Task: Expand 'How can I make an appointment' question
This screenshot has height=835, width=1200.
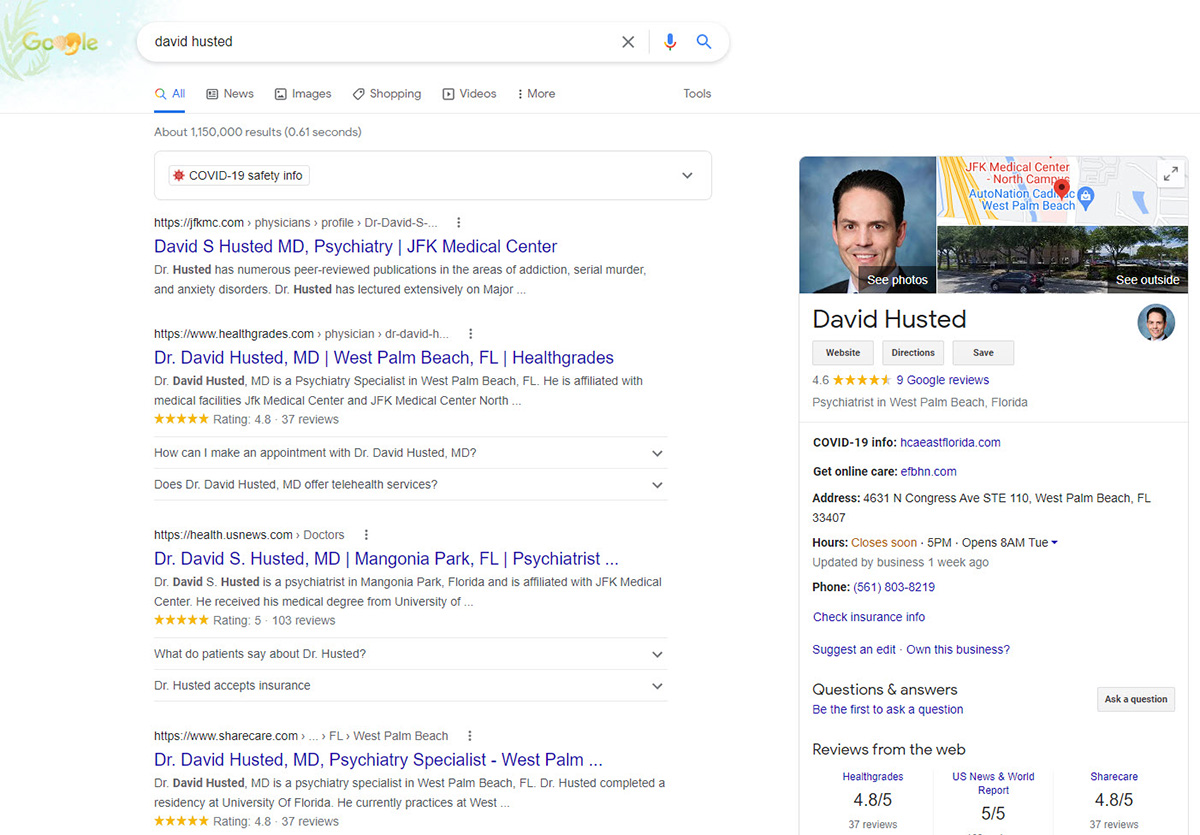Action: (411, 453)
